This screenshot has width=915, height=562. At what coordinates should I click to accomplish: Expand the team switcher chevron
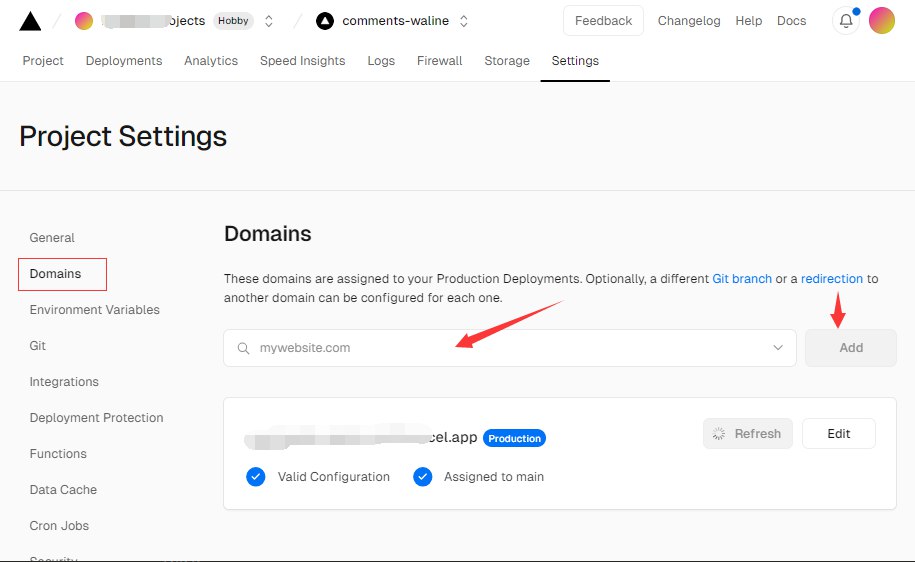pos(269,21)
